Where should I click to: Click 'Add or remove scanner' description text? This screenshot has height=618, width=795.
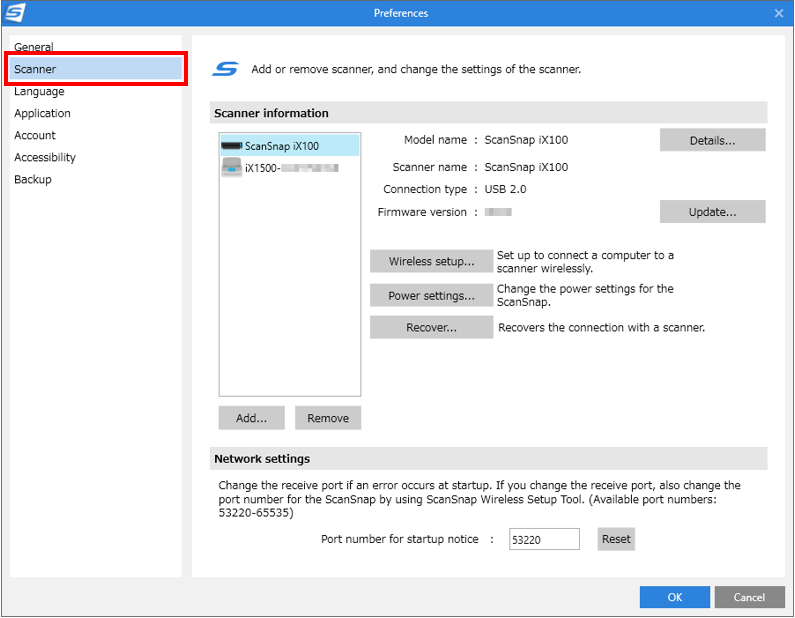click(416, 69)
